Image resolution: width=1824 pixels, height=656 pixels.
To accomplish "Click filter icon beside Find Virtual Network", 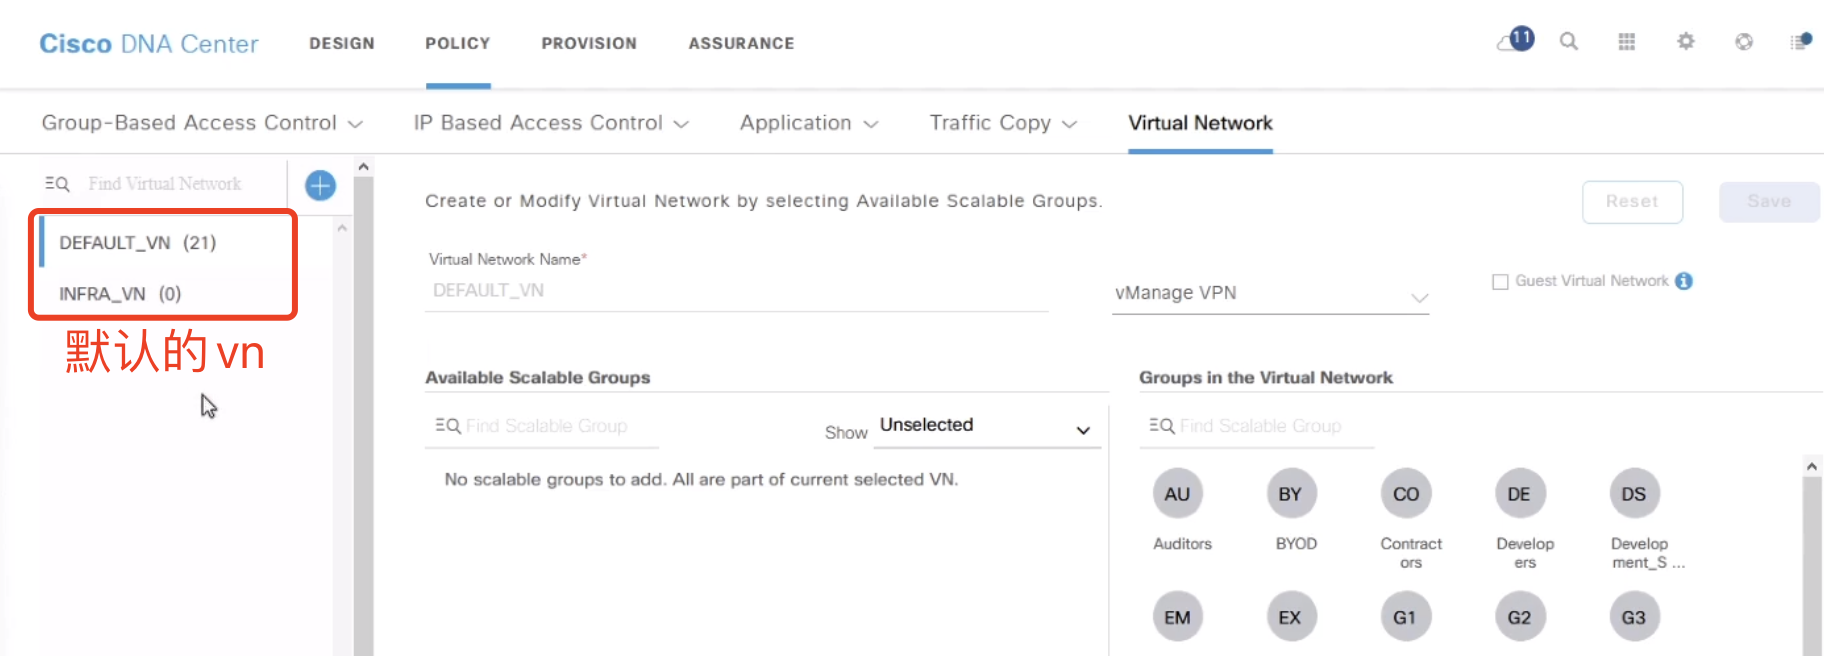I will click(57, 184).
